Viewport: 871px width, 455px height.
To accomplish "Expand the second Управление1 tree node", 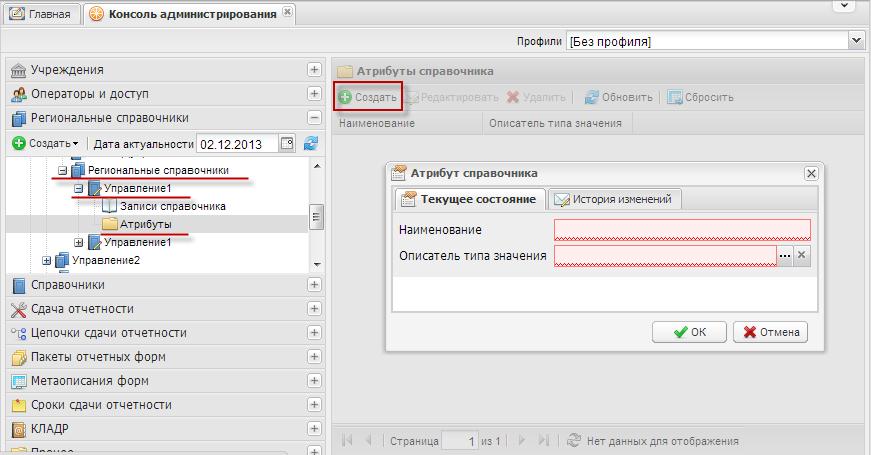I will [x=78, y=242].
